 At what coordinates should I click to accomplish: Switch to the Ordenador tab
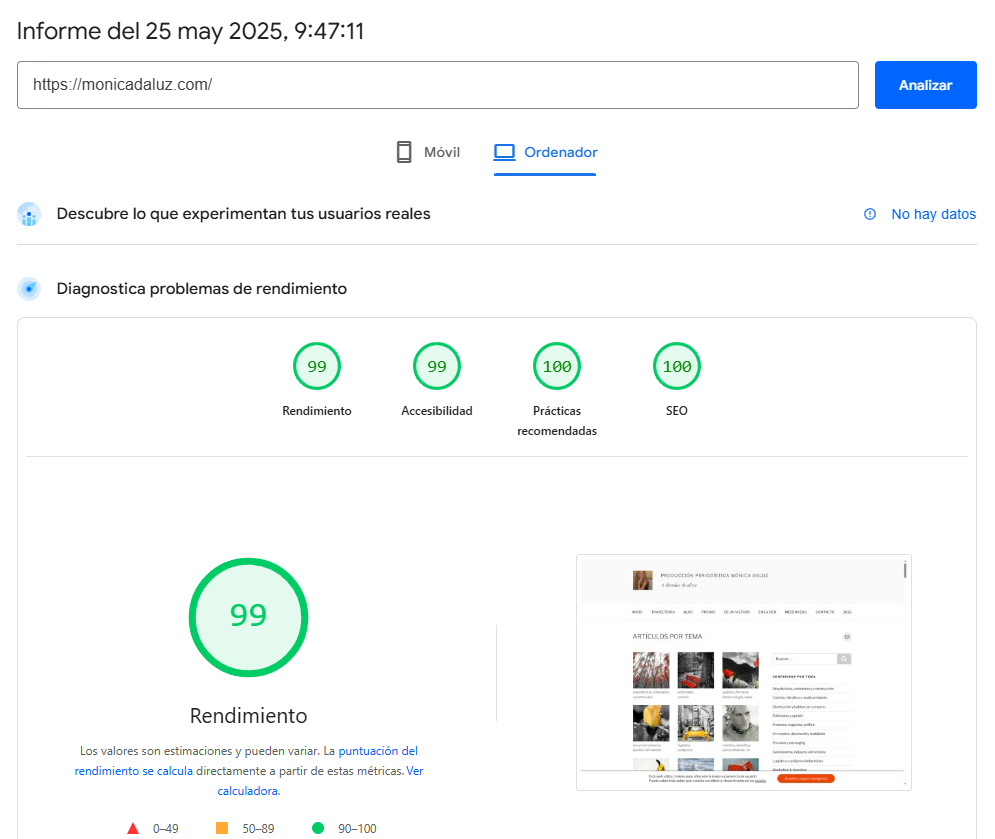[545, 152]
